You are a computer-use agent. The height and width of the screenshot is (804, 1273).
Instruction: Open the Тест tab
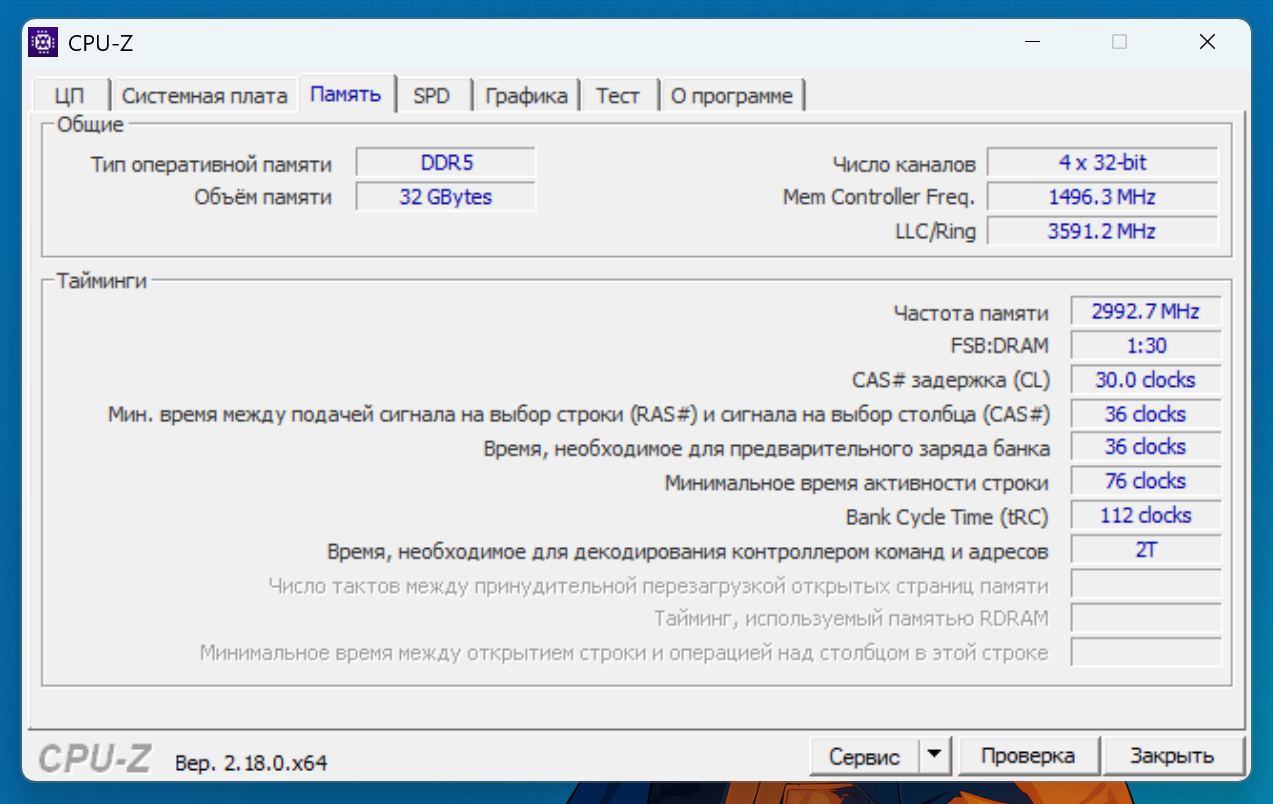tap(618, 96)
